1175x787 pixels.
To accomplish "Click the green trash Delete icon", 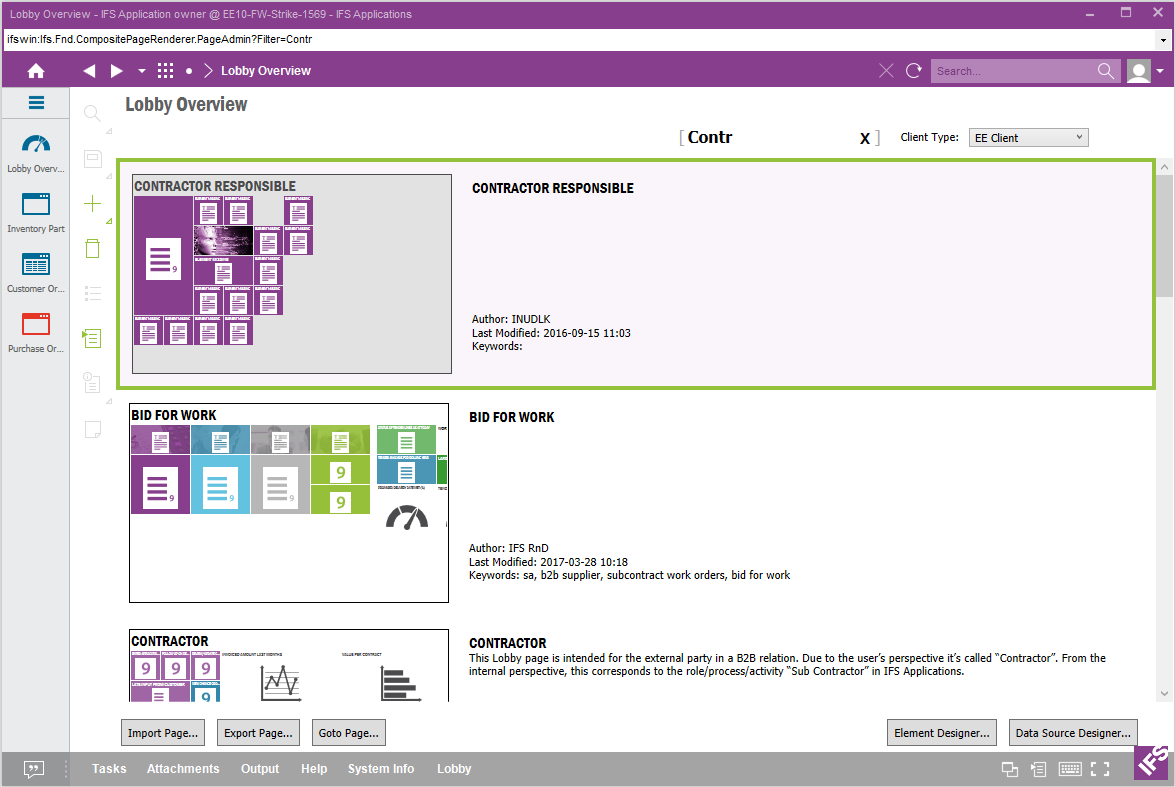I will coord(92,248).
